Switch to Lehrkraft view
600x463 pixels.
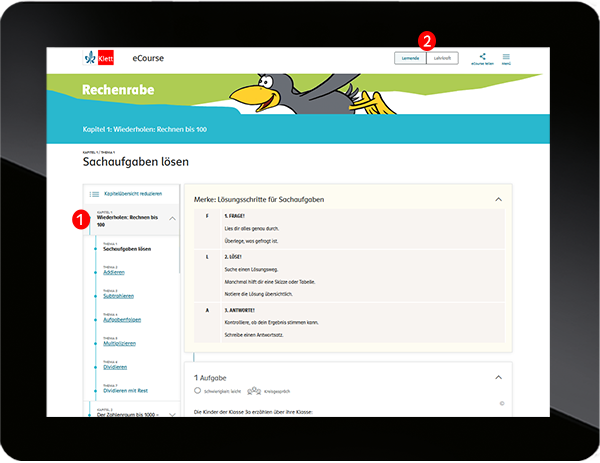(442, 58)
